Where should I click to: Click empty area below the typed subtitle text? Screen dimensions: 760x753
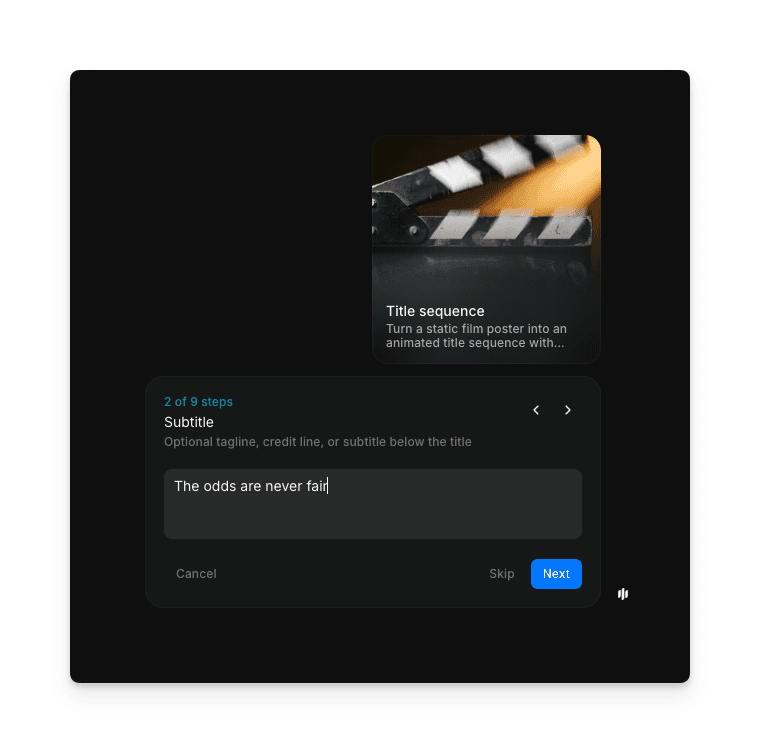372,519
